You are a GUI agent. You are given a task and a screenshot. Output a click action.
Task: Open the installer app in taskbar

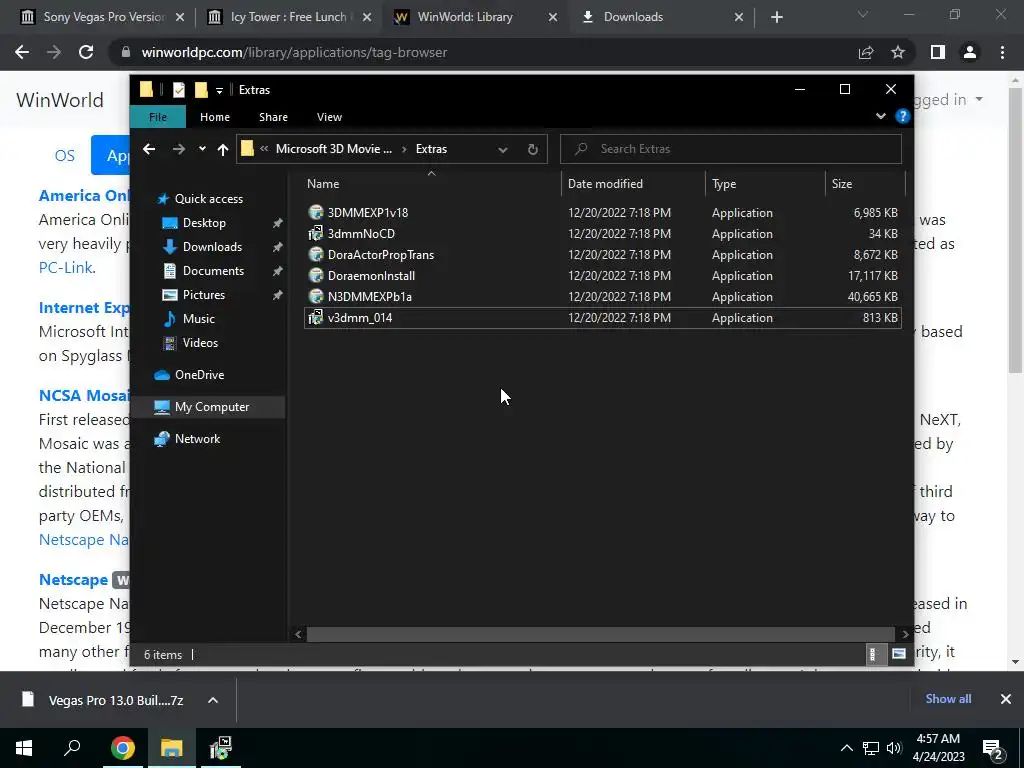pos(221,748)
